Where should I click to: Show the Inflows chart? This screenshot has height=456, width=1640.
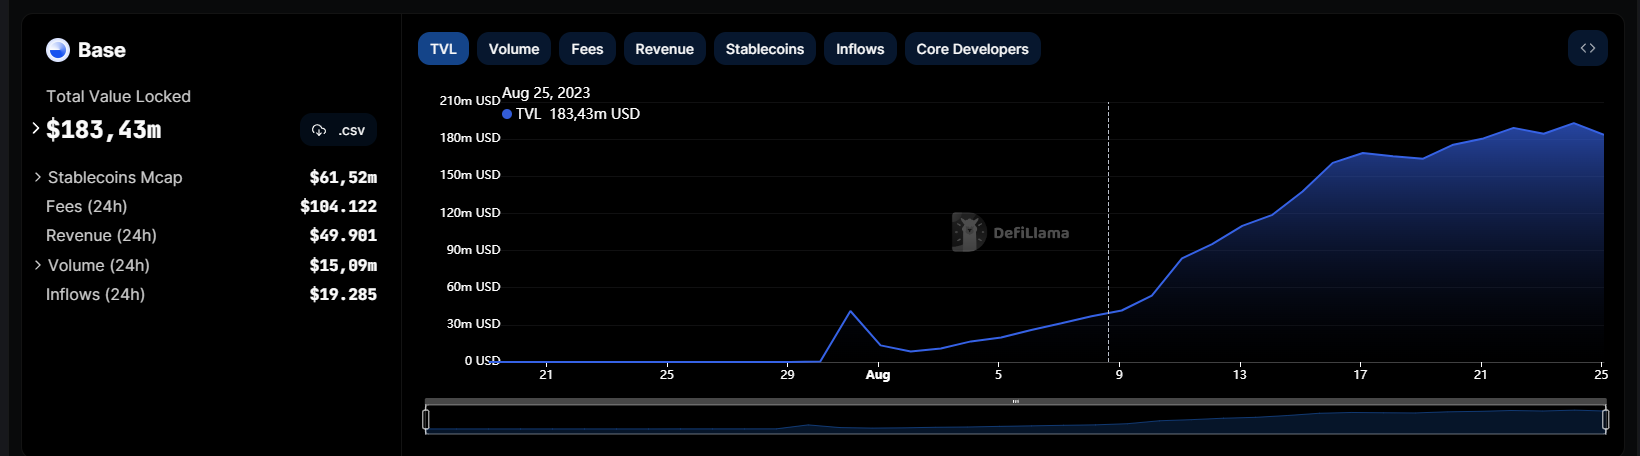[860, 49]
